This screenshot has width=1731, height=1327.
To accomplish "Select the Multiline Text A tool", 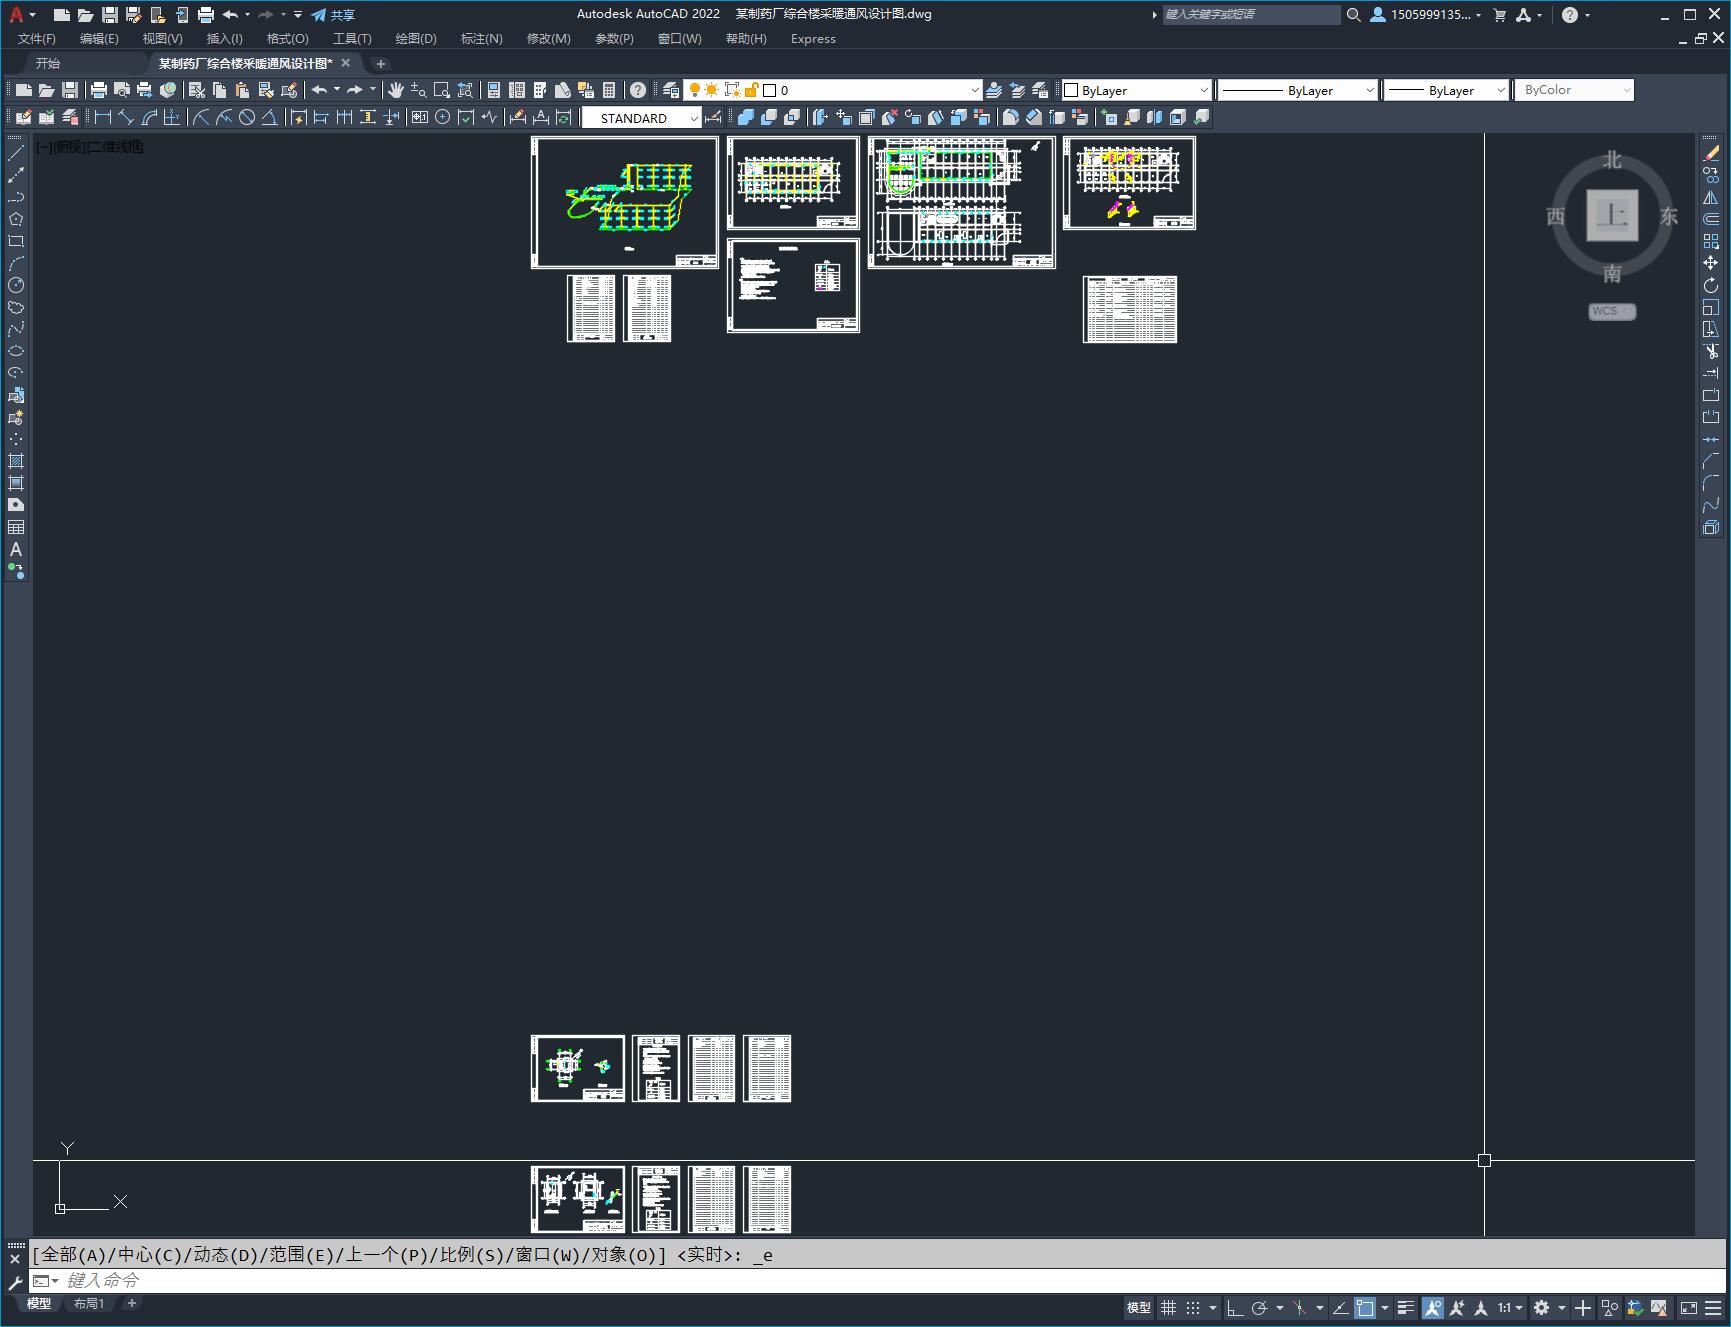I will pos(16,549).
